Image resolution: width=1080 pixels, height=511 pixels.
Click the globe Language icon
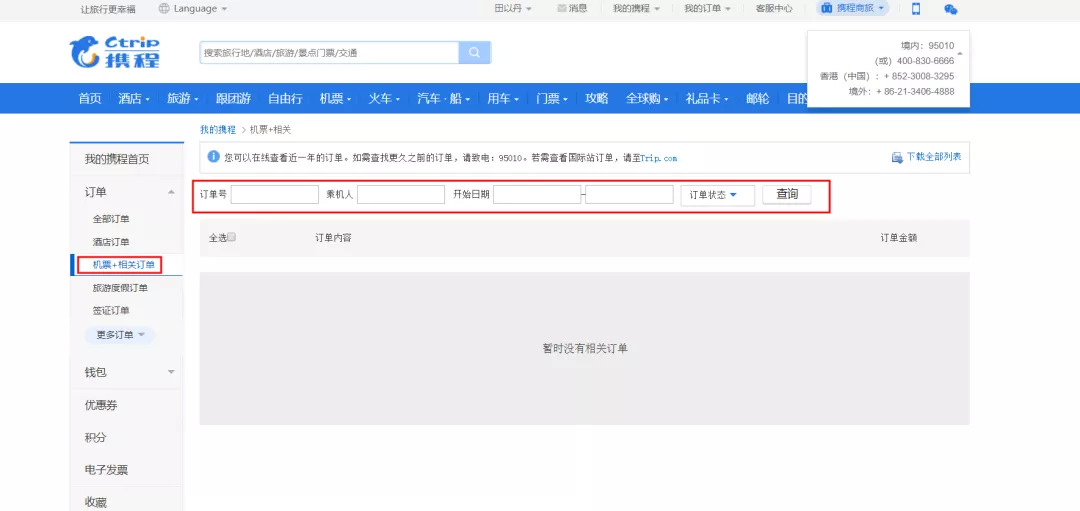click(x=164, y=9)
